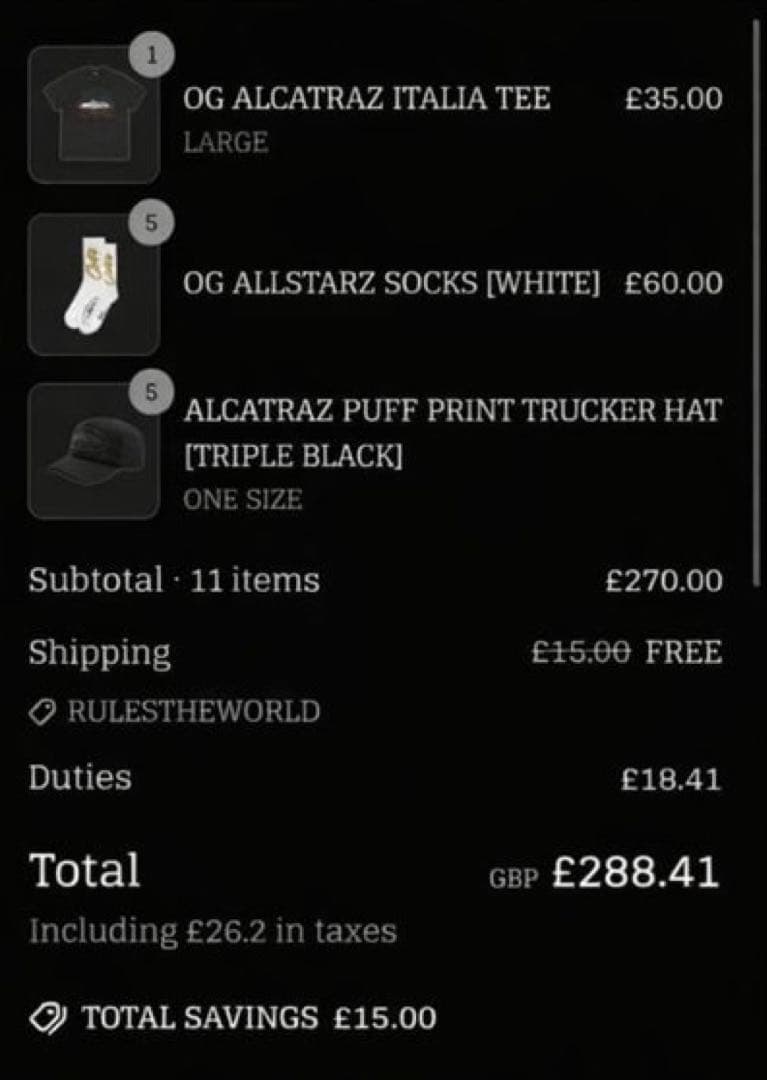This screenshot has width=767, height=1080.
Task: Click quantity badge on the socks thumbnail
Action: tap(151, 223)
